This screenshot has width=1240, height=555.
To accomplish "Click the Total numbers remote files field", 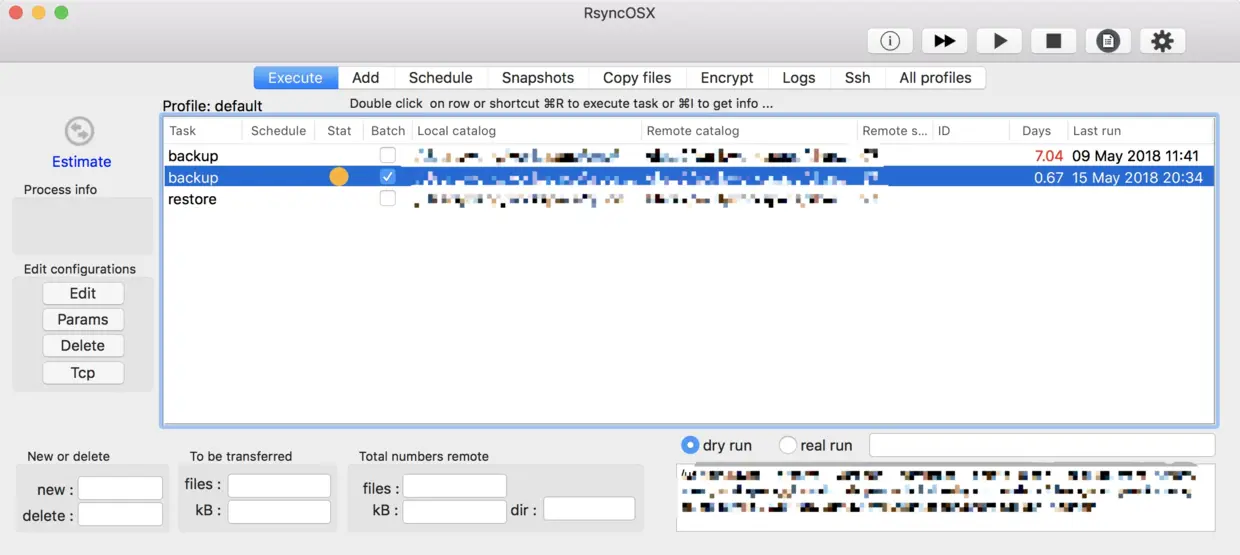I will pos(454,486).
